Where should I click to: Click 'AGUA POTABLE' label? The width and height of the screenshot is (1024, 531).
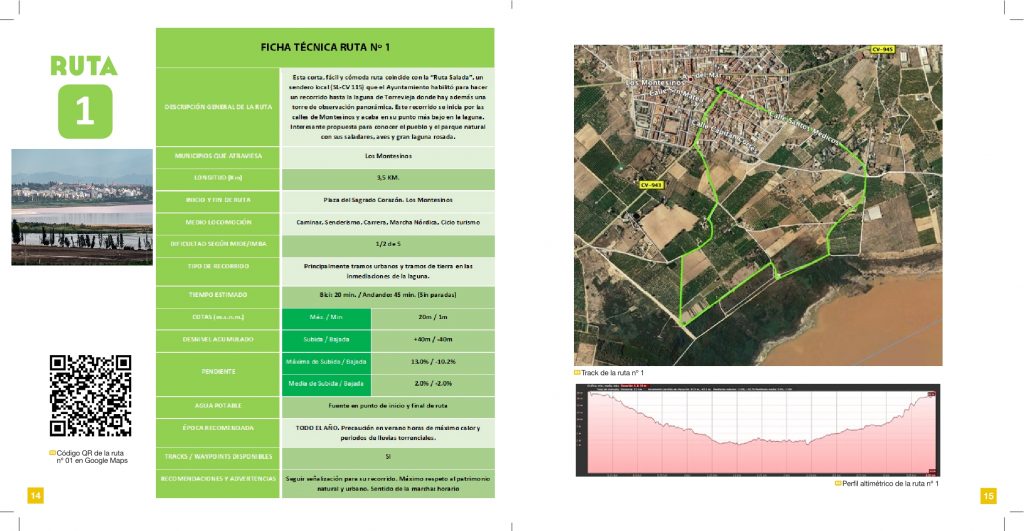(x=218, y=406)
